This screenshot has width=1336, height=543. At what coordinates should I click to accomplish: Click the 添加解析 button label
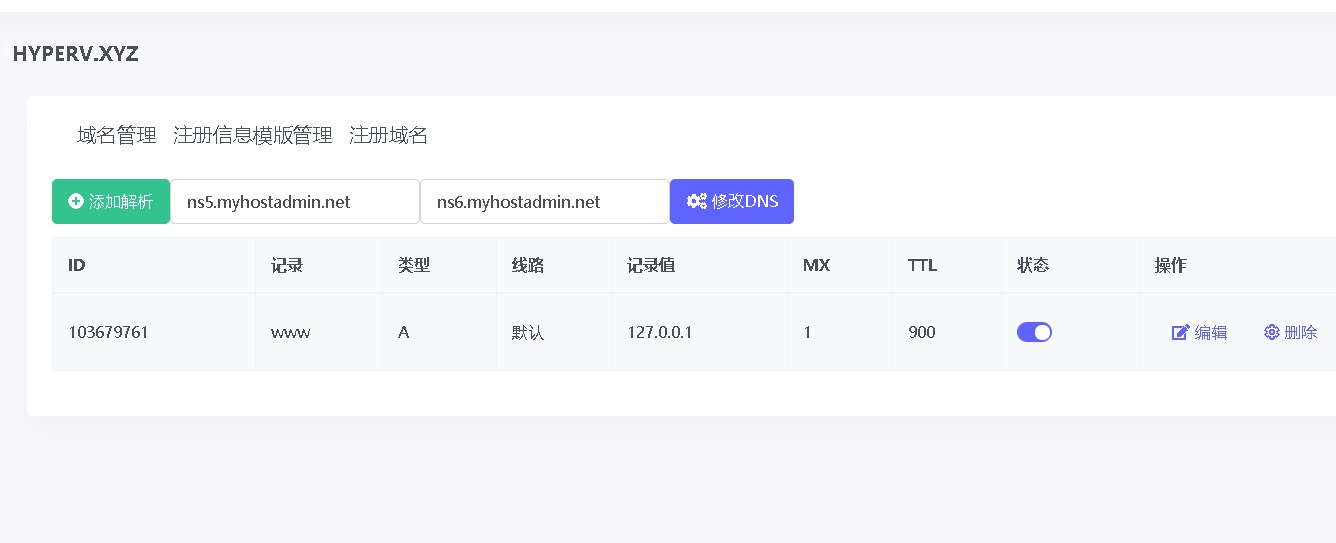click(x=121, y=202)
